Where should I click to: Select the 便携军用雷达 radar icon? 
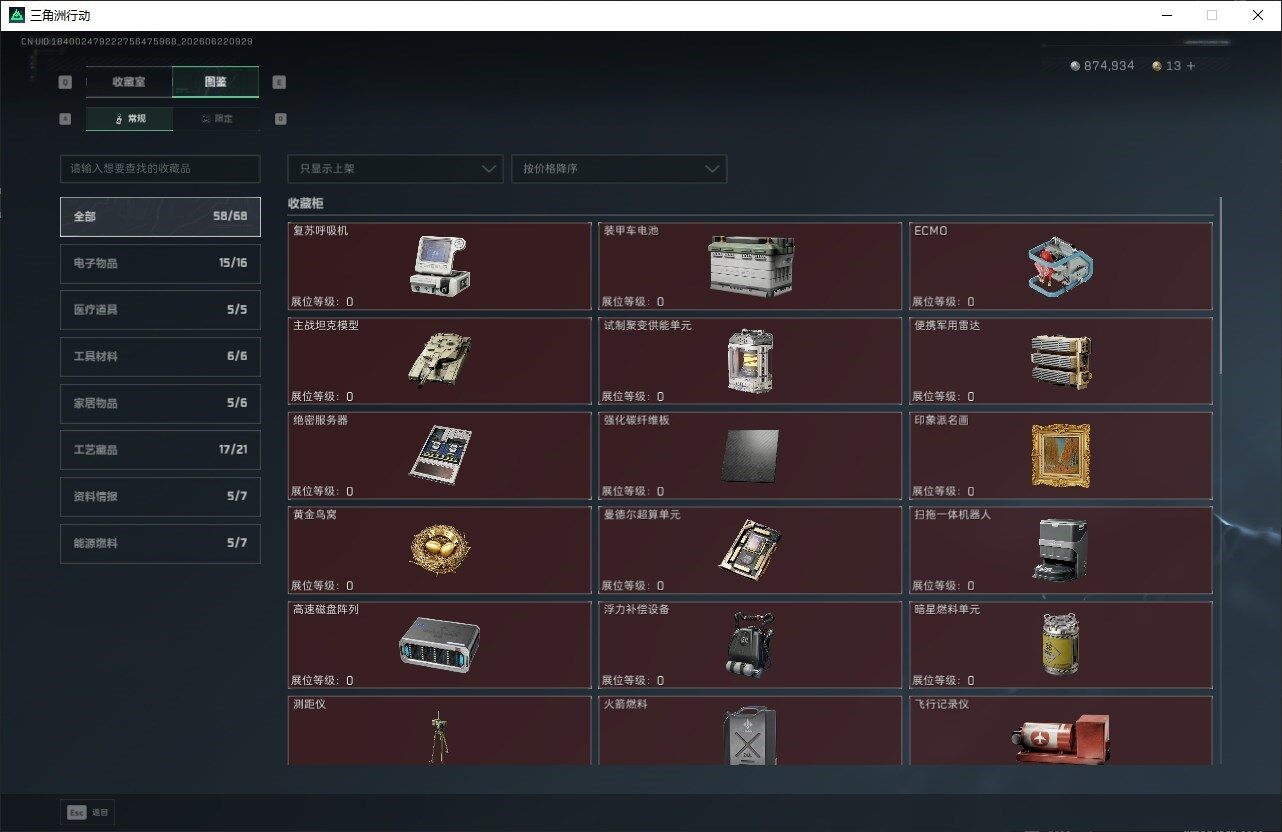(x=1060, y=360)
